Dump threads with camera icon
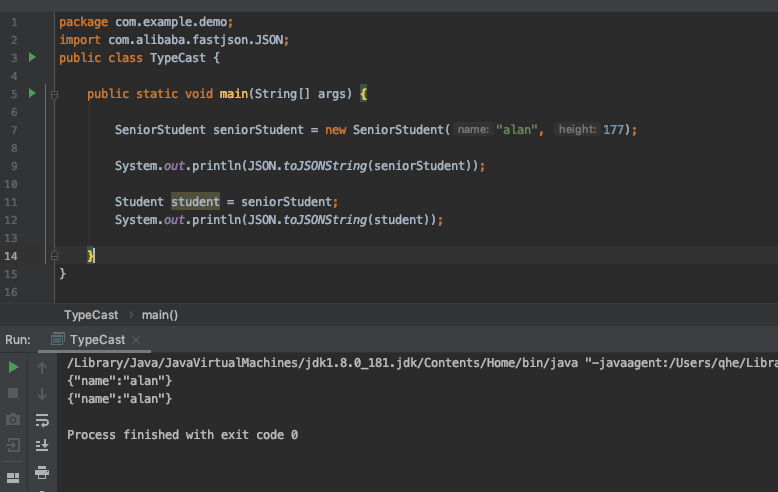 pos(13,420)
